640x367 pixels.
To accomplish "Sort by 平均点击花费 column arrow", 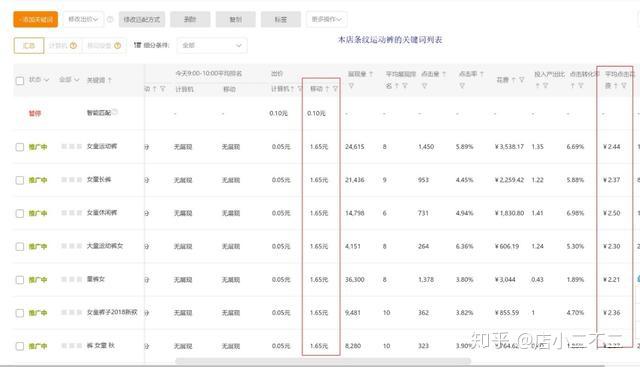I will click(x=616, y=86).
